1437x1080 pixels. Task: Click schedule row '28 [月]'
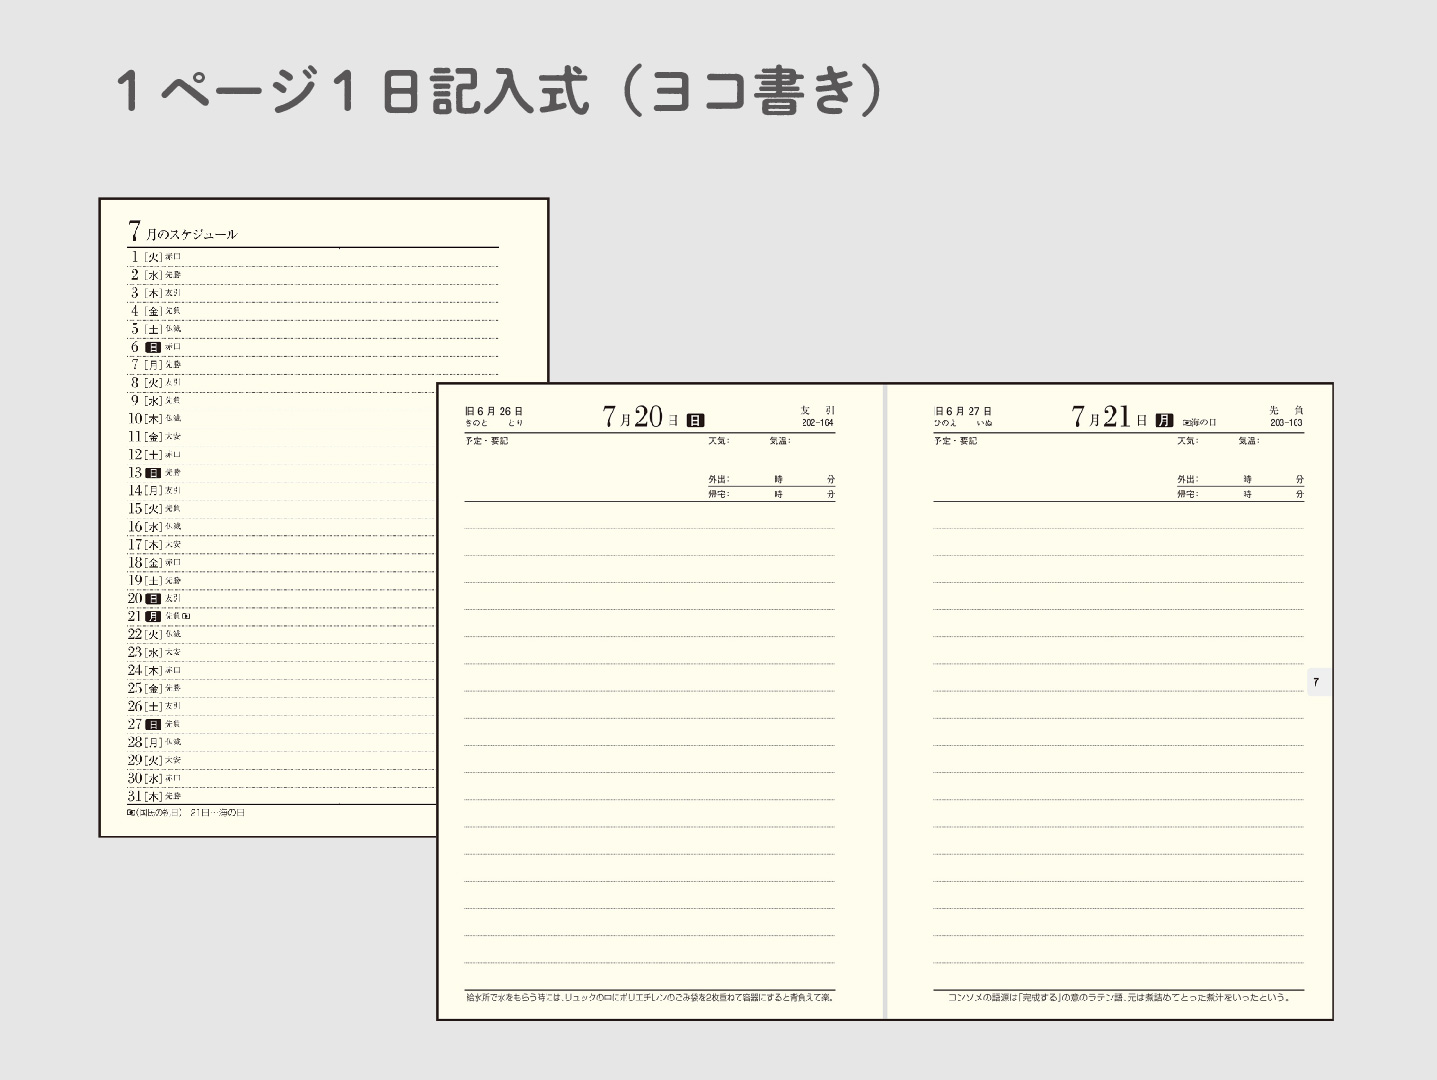[x=282, y=743]
